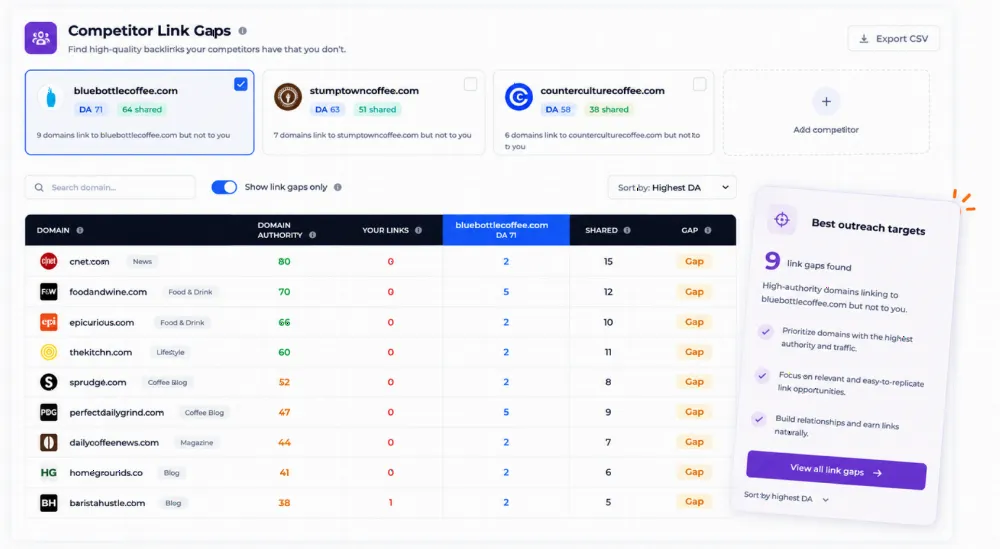Screen dimensions: 1000x549
Task: Click the Stumptown Coffee logo icon
Action: pos(288,98)
